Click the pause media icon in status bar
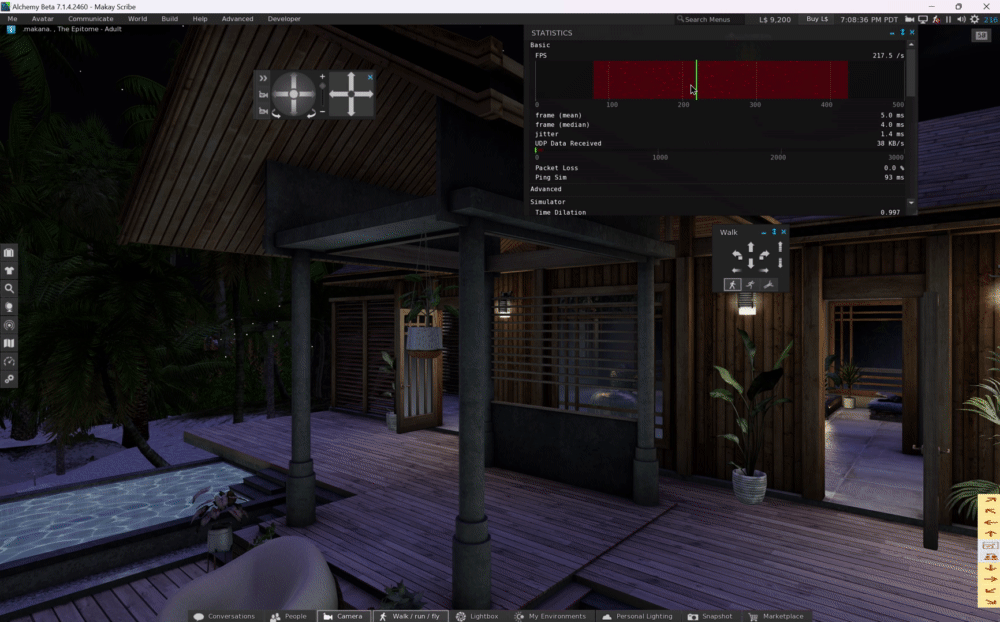Image resolution: width=1000 pixels, height=622 pixels. coord(948,19)
